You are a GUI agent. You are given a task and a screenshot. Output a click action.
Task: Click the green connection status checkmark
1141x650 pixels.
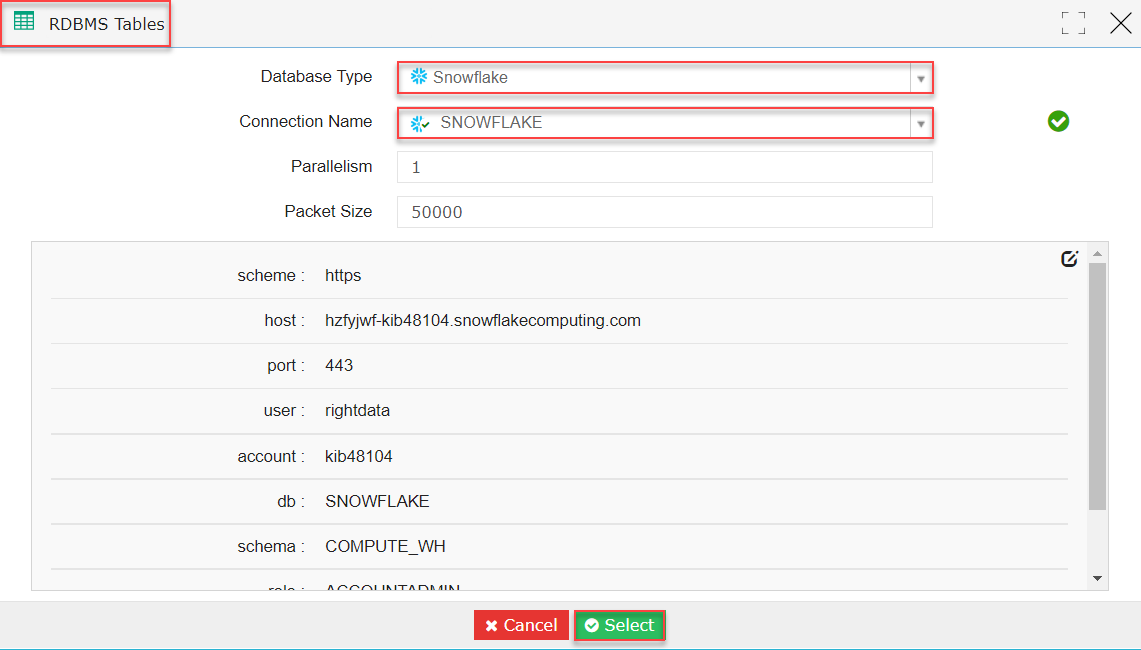coord(1058,122)
